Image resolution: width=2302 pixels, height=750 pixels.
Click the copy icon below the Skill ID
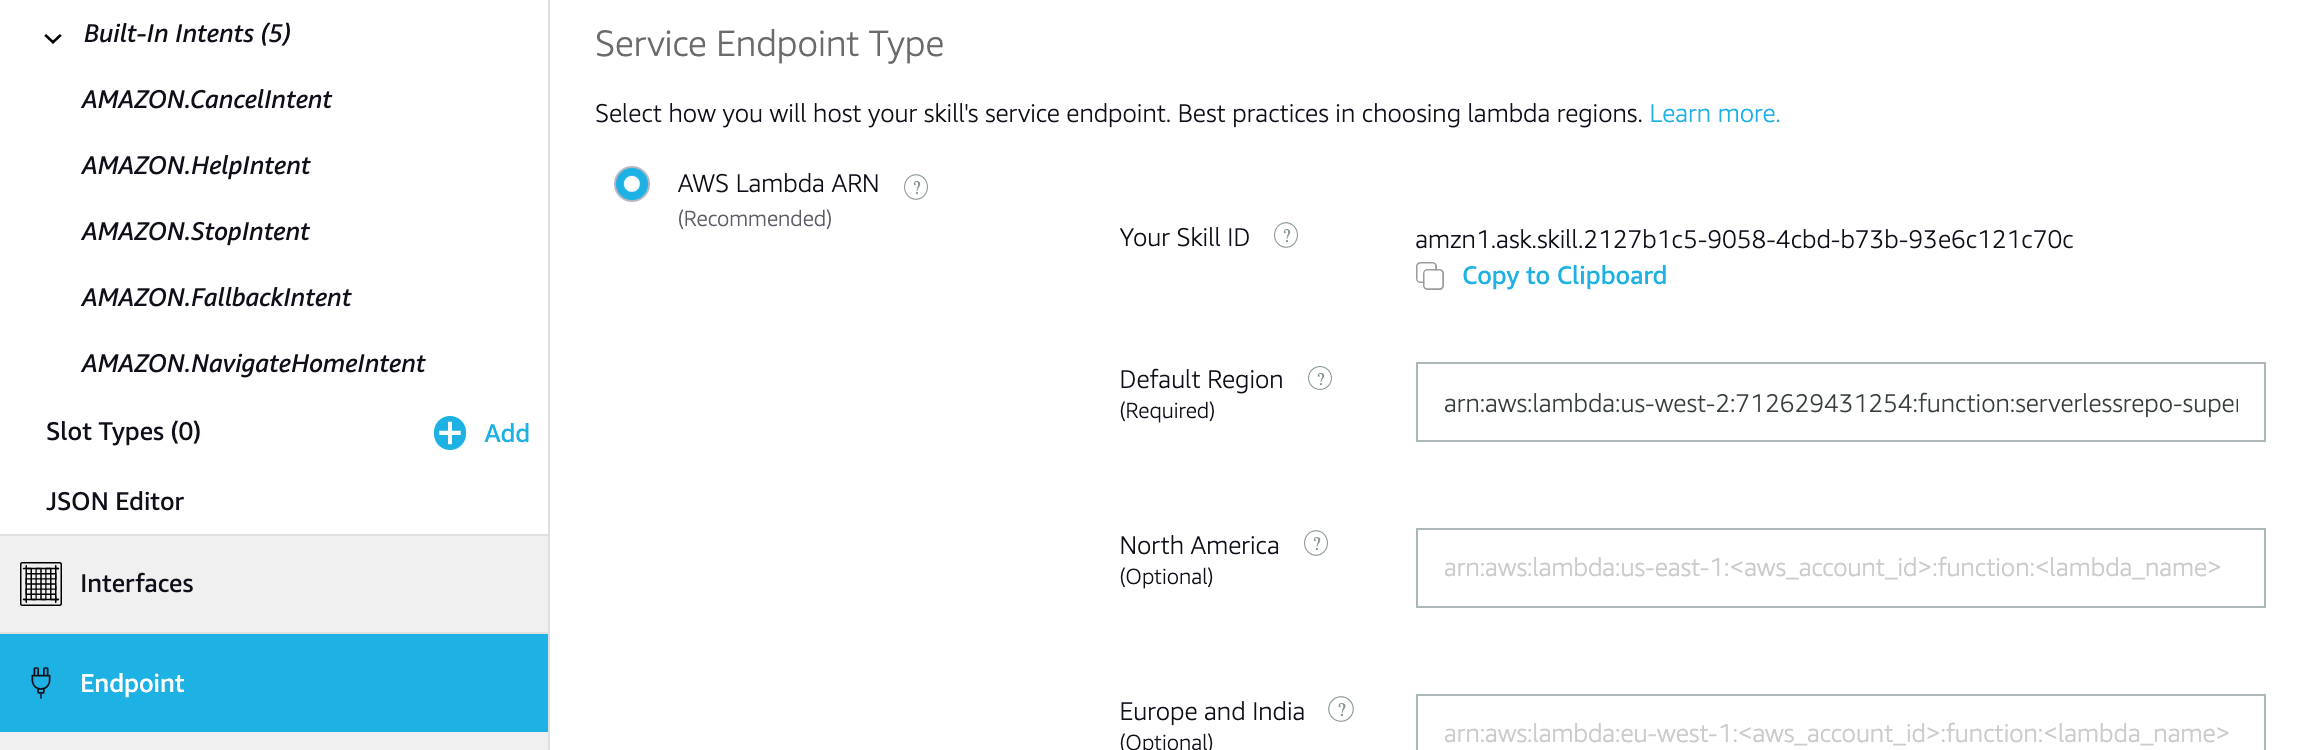[1430, 276]
